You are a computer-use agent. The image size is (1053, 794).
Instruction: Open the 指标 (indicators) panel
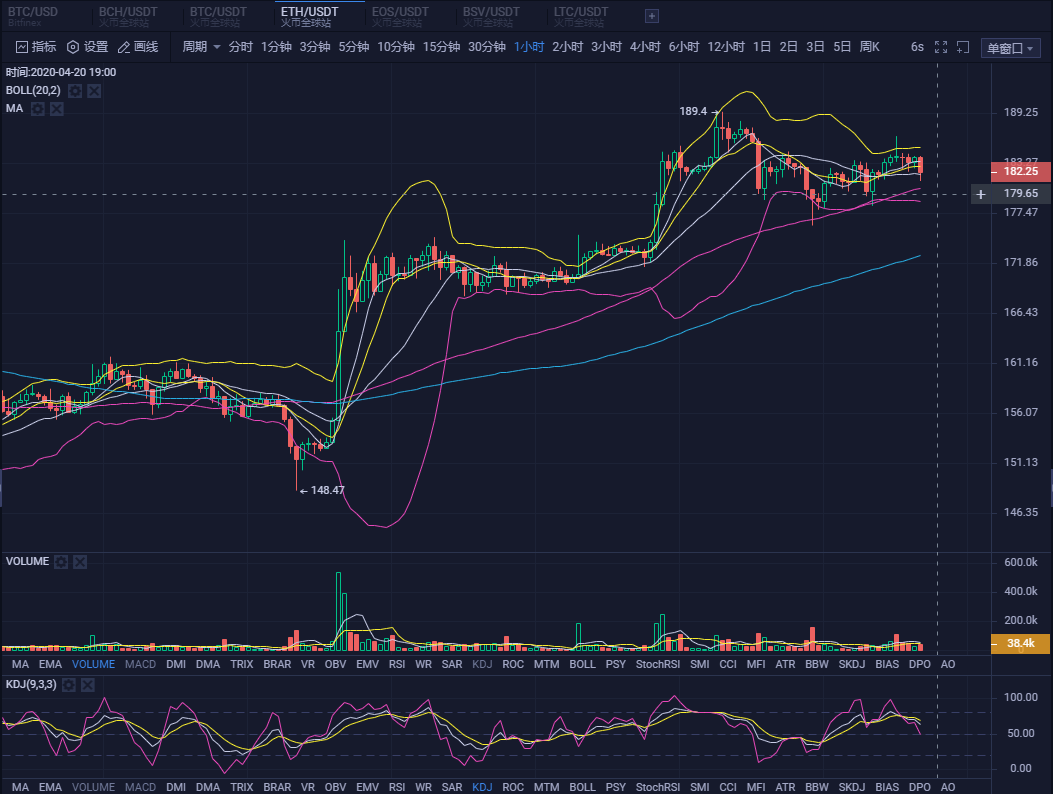tap(34, 46)
